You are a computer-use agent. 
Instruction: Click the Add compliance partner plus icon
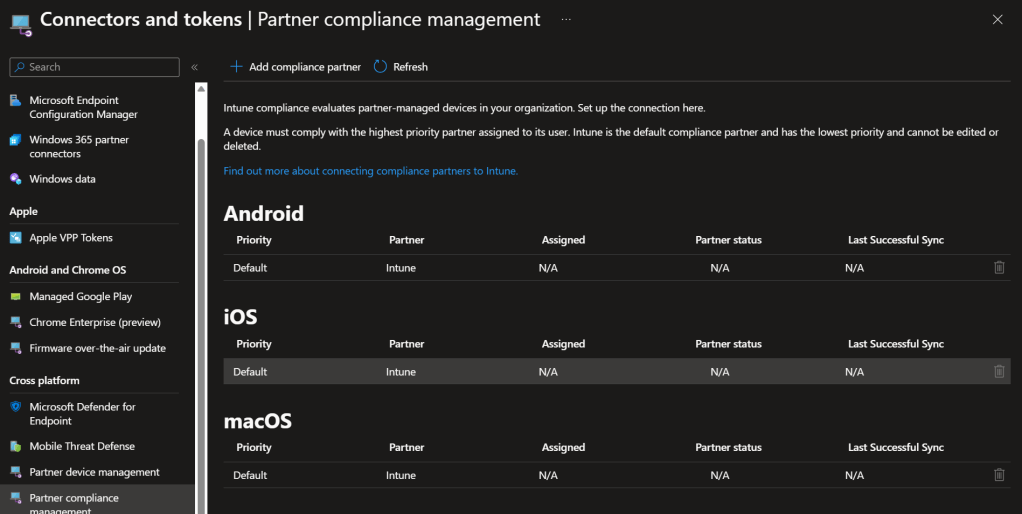tap(236, 67)
